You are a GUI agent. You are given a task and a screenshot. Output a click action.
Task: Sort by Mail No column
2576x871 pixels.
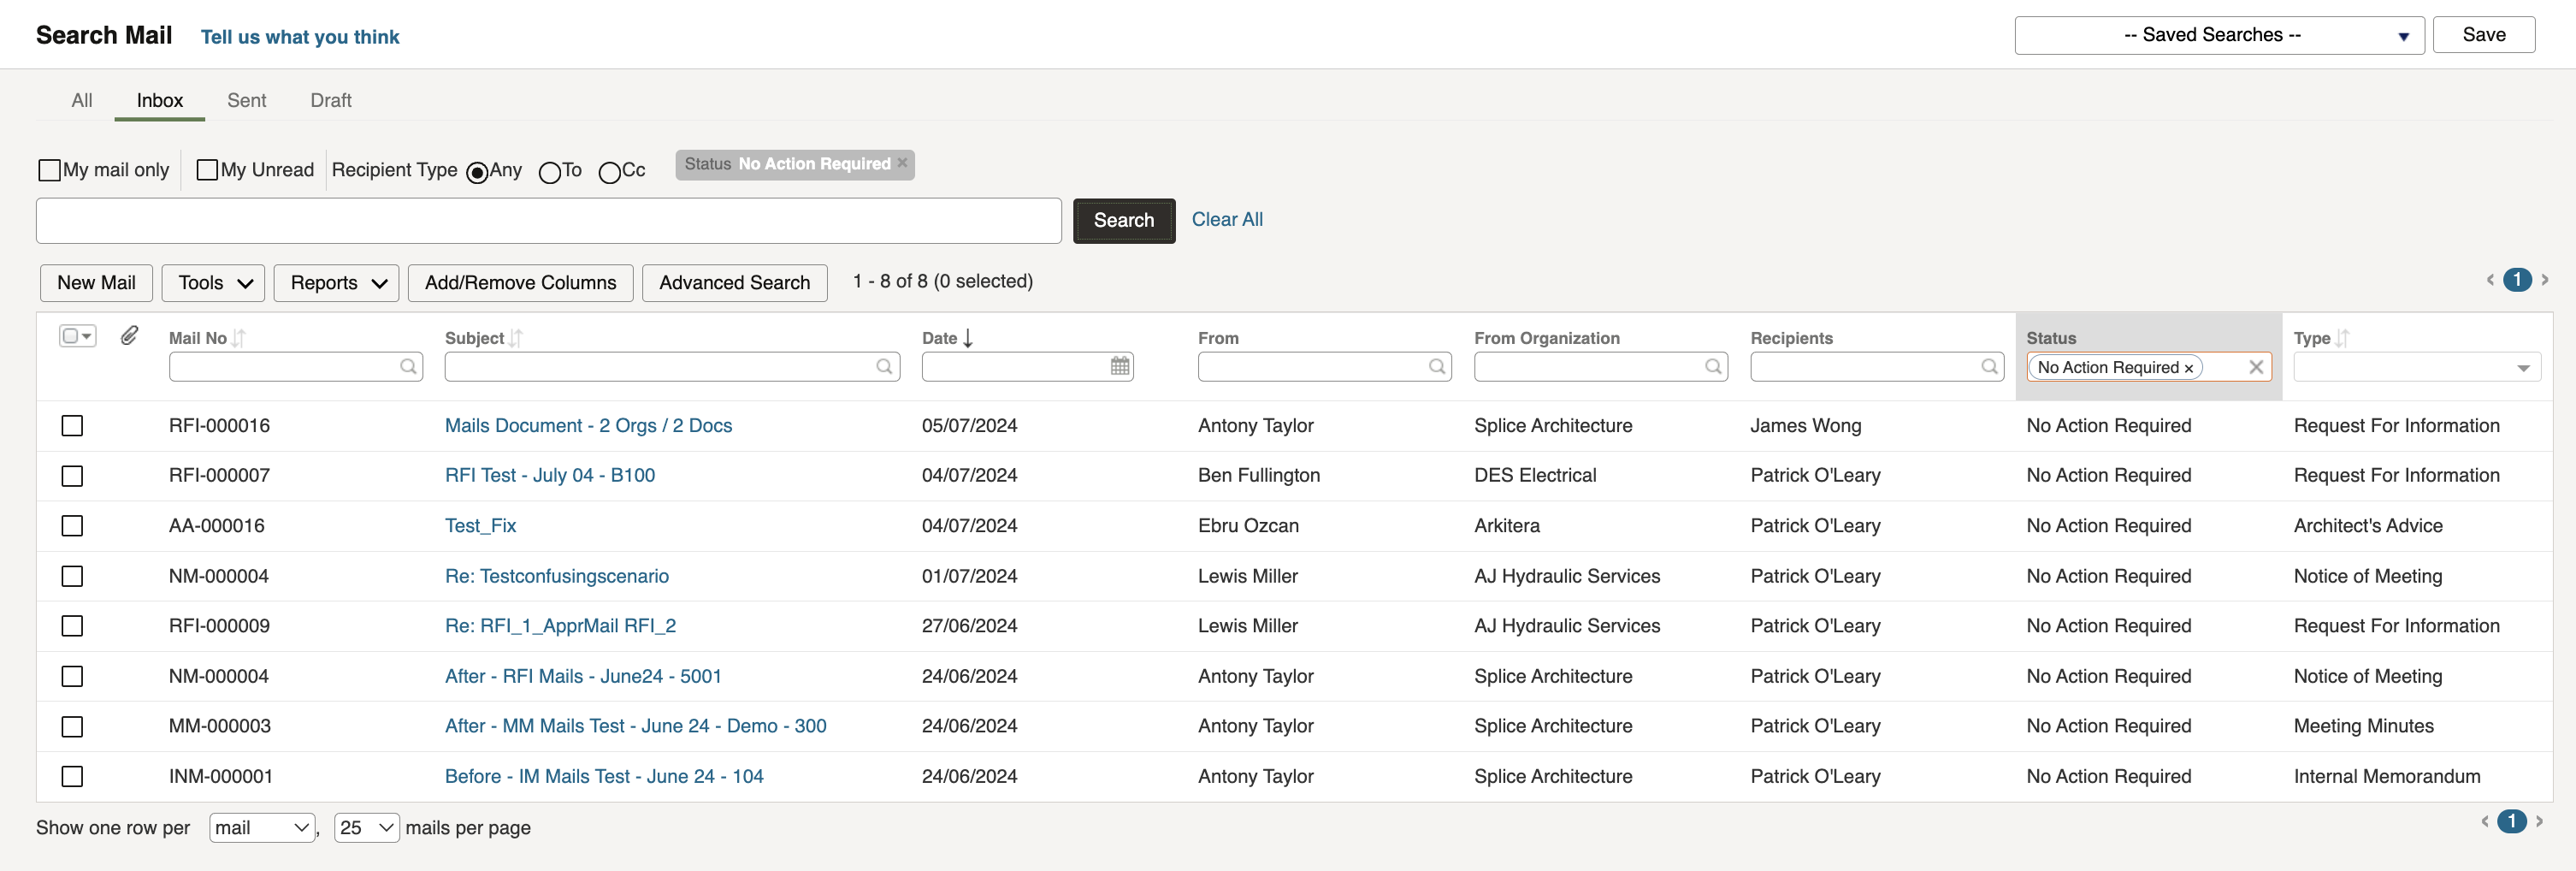coord(239,338)
